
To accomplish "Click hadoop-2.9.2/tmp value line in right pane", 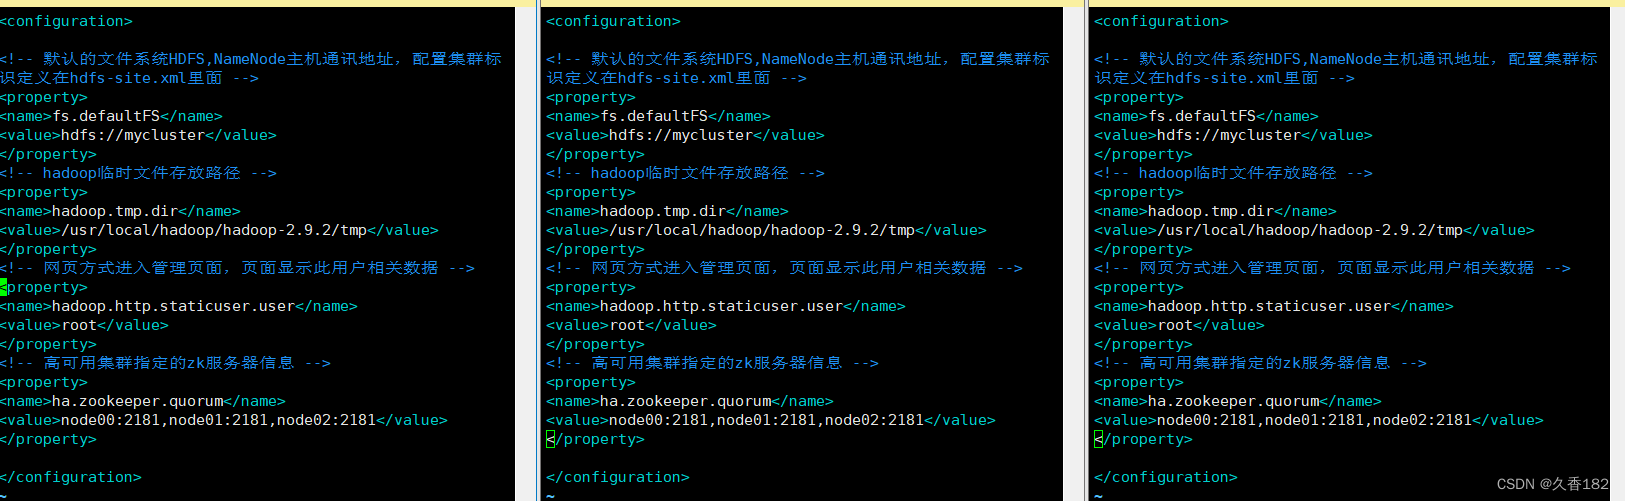I will point(1314,230).
